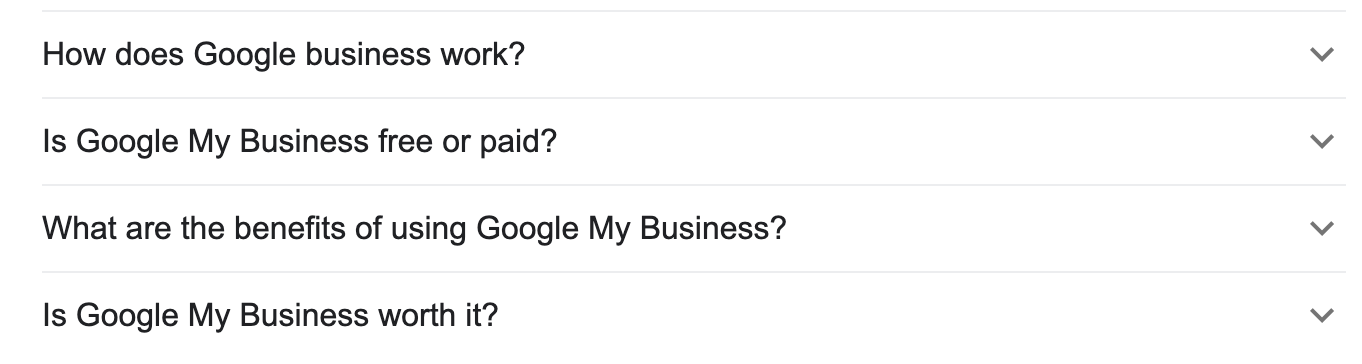The height and width of the screenshot is (364, 1362).
Task: Expand "What are the benefits of using Google My Business?"
Action: coord(694,229)
